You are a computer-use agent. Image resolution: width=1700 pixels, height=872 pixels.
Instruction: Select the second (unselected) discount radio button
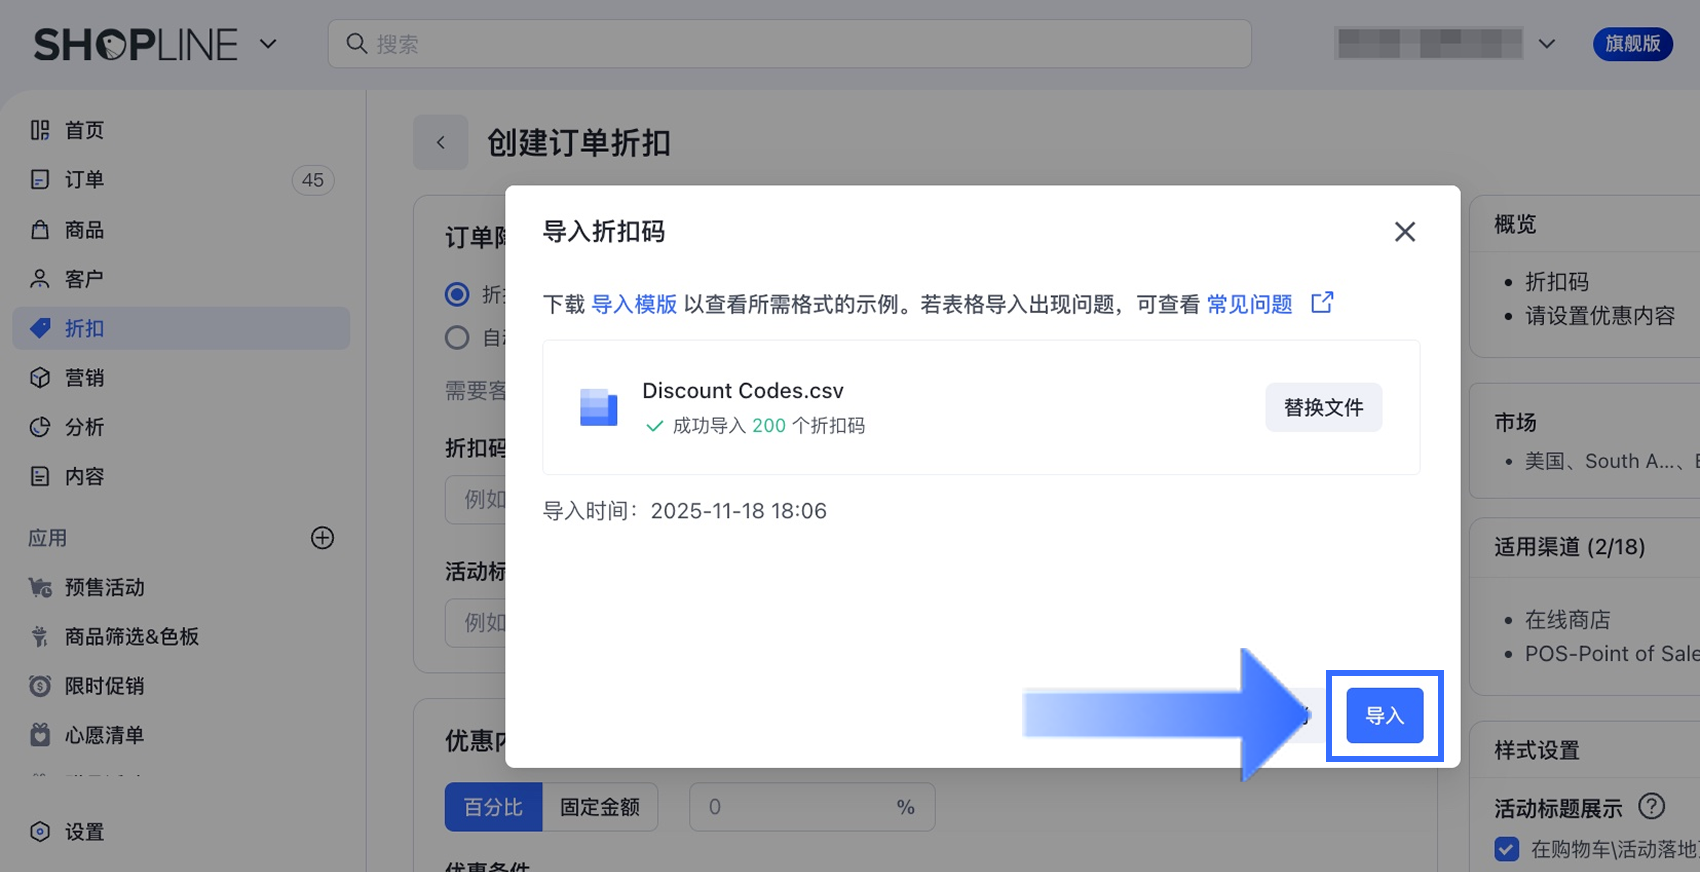pos(457,338)
